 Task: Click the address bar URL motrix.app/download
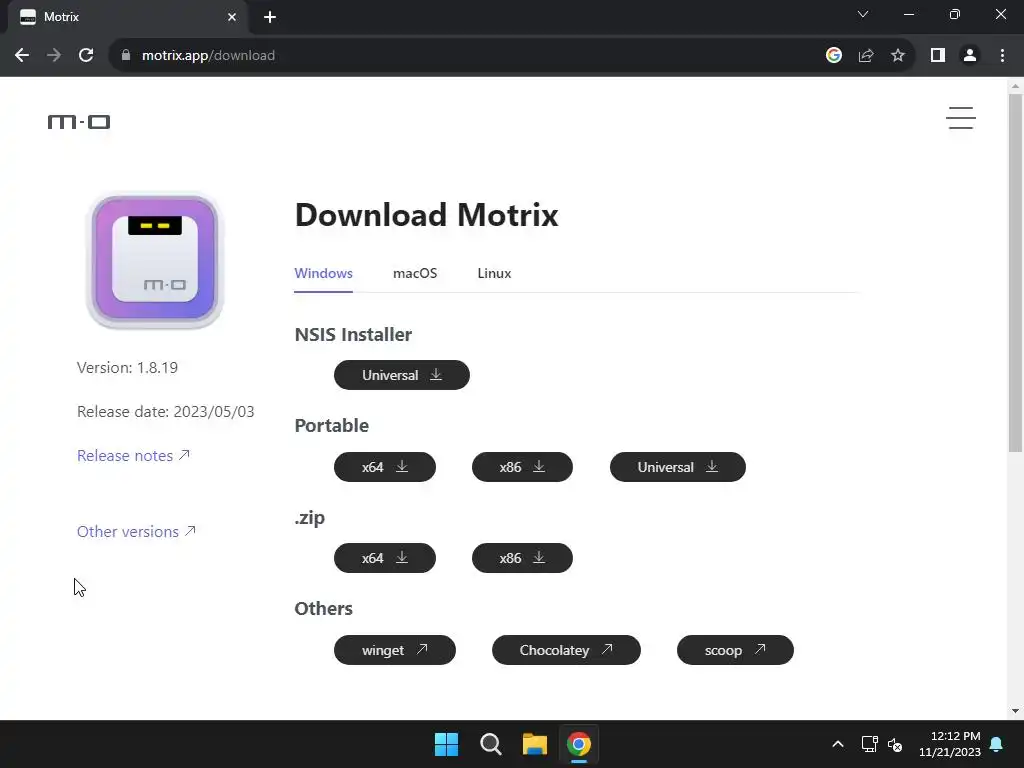tap(208, 56)
